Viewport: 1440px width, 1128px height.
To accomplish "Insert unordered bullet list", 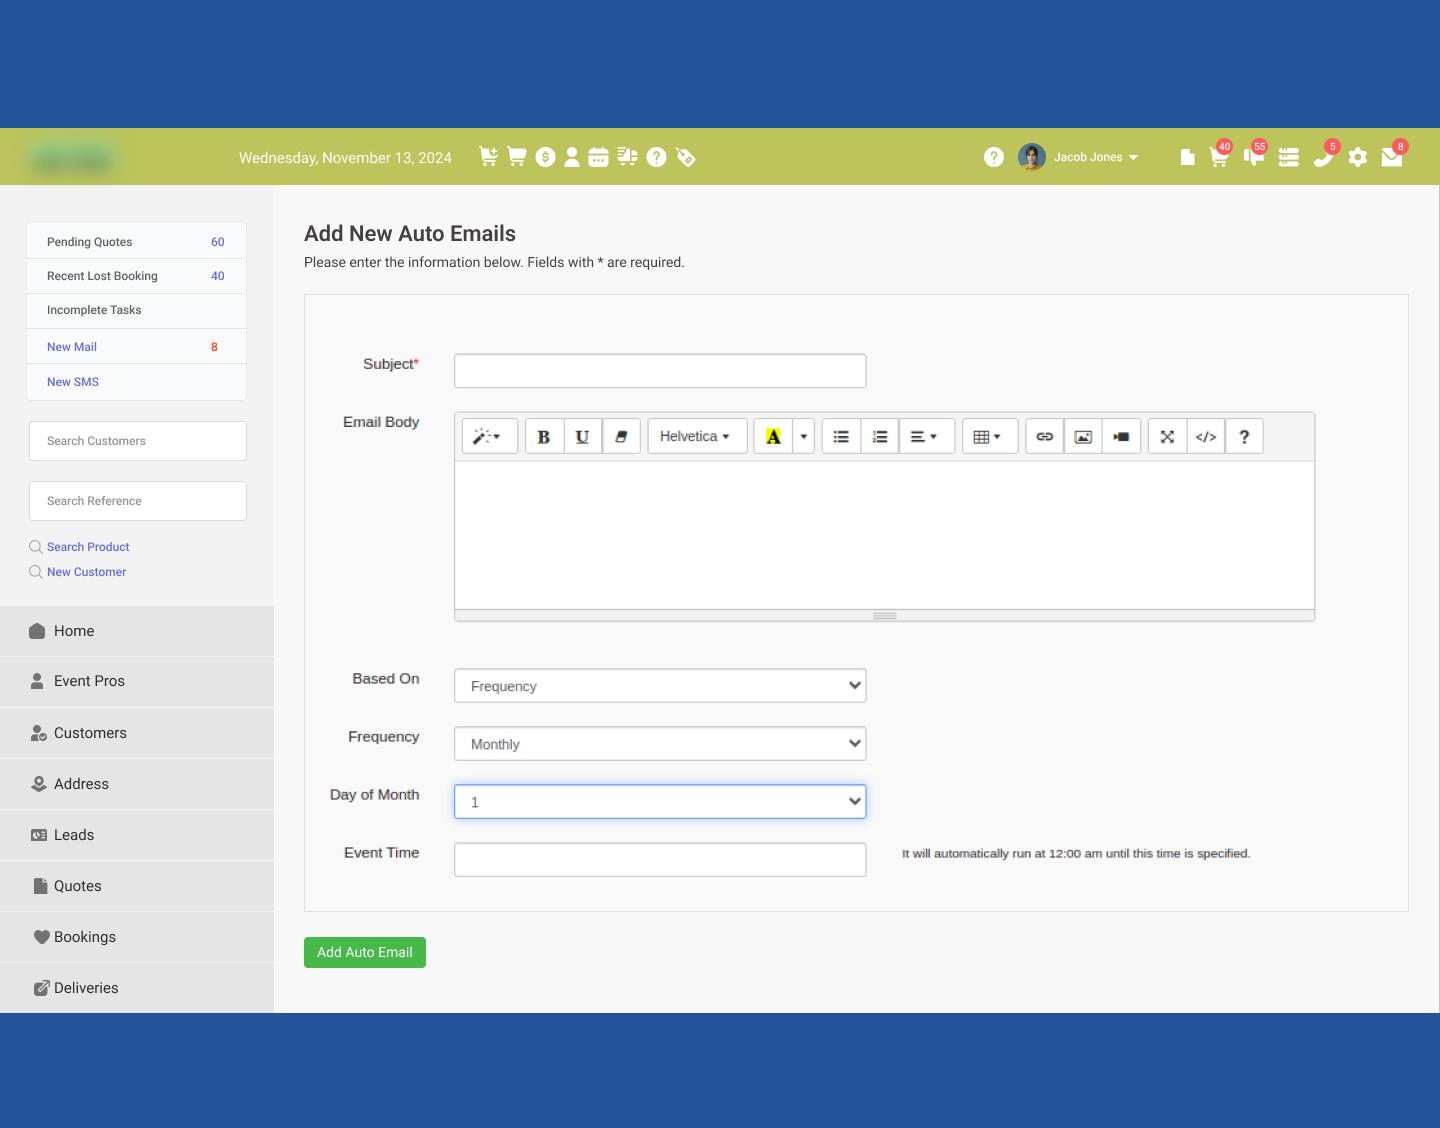I will tap(841, 436).
